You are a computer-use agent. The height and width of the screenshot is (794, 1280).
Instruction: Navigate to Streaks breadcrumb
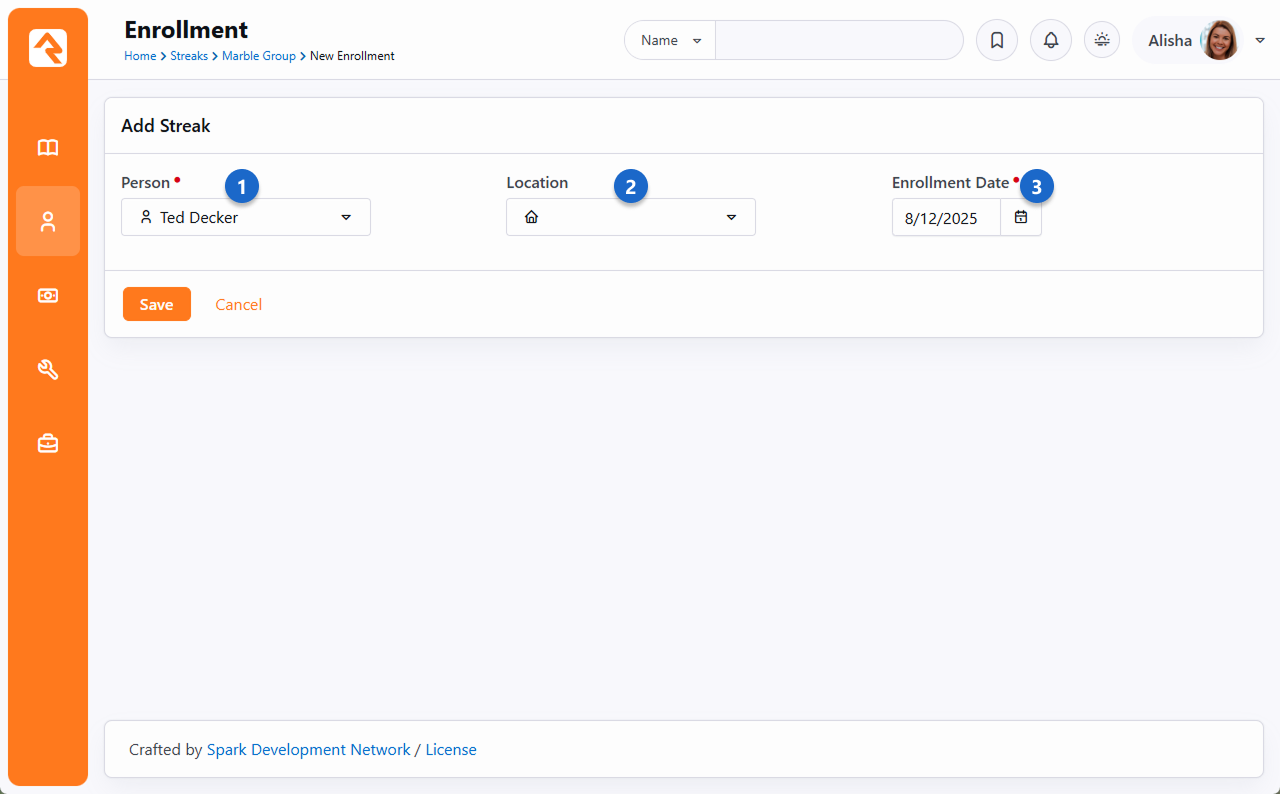[x=189, y=56]
